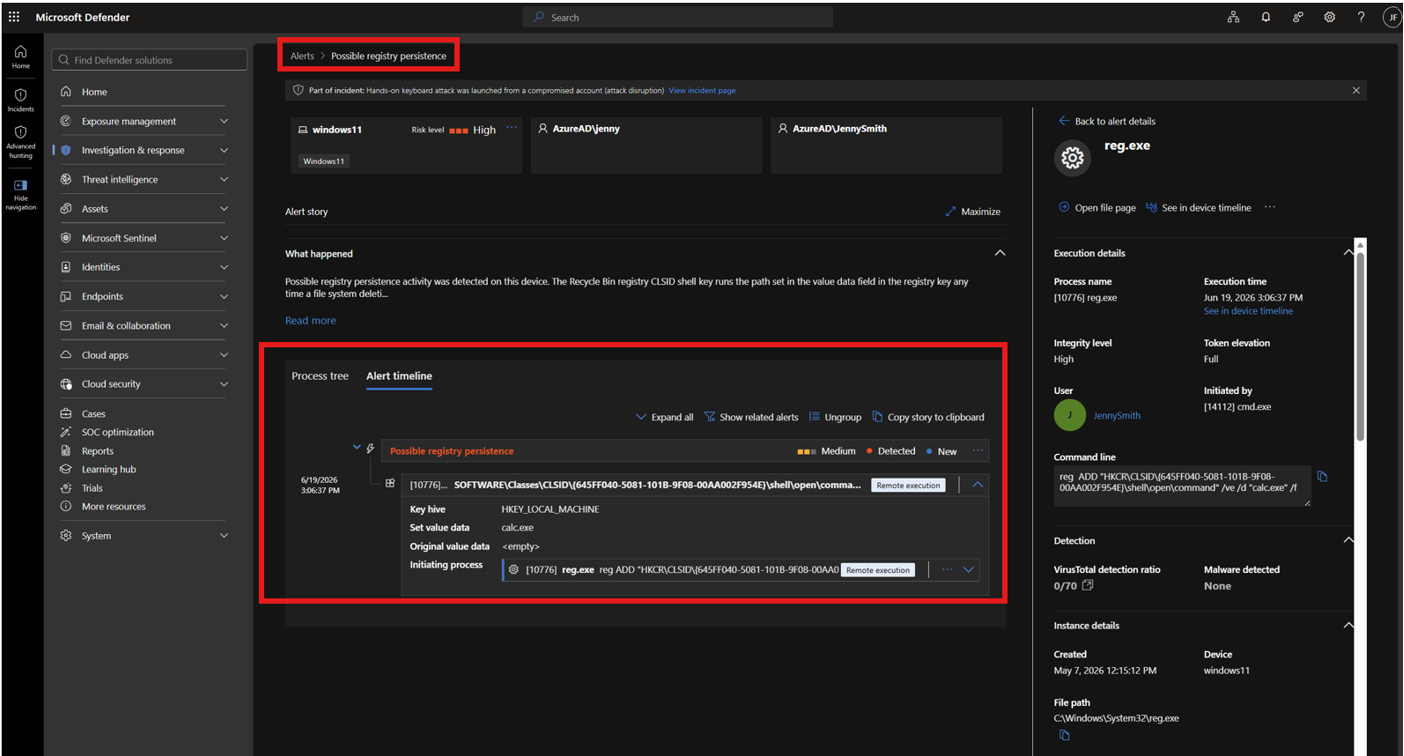Open Reports in the navigation menu
The image size is (1404, 756).
tap(97, 451)
